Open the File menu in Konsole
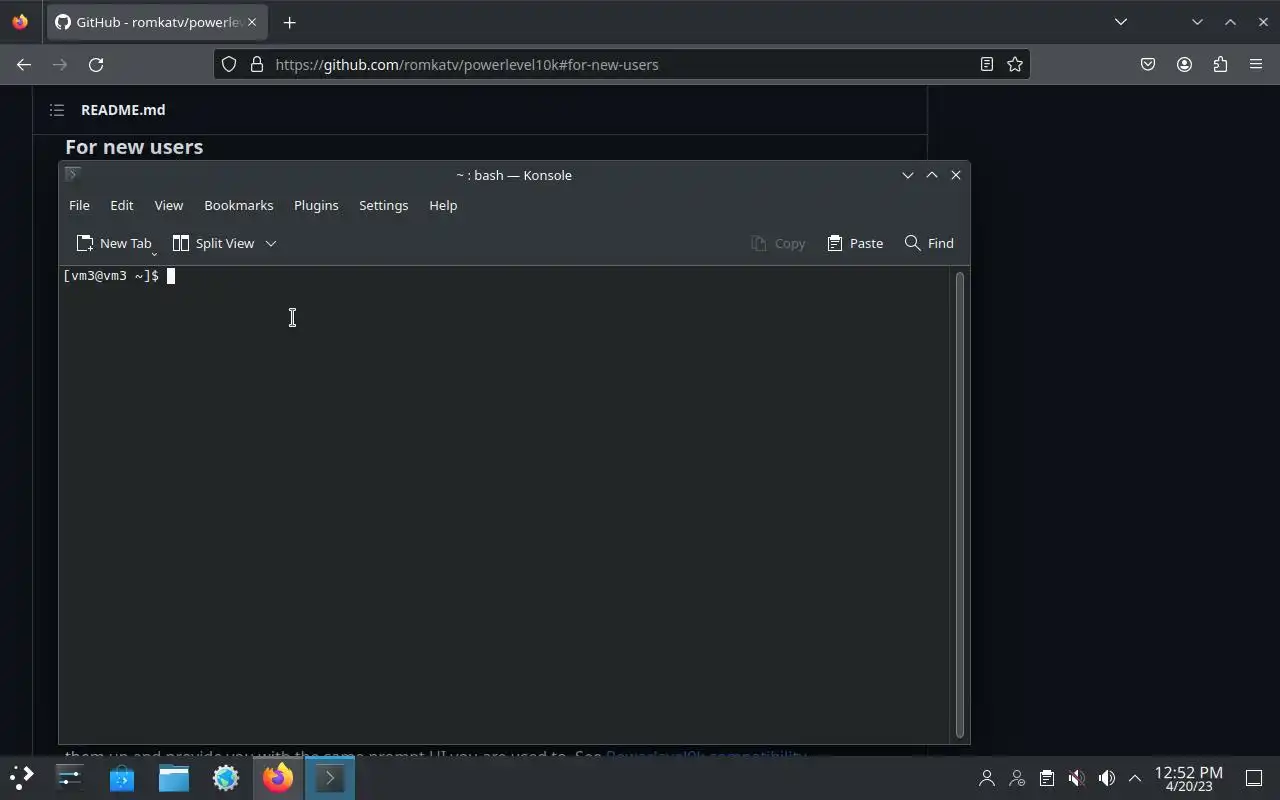The height and width of the screenshot is (800, 1280). click(79, 205)
